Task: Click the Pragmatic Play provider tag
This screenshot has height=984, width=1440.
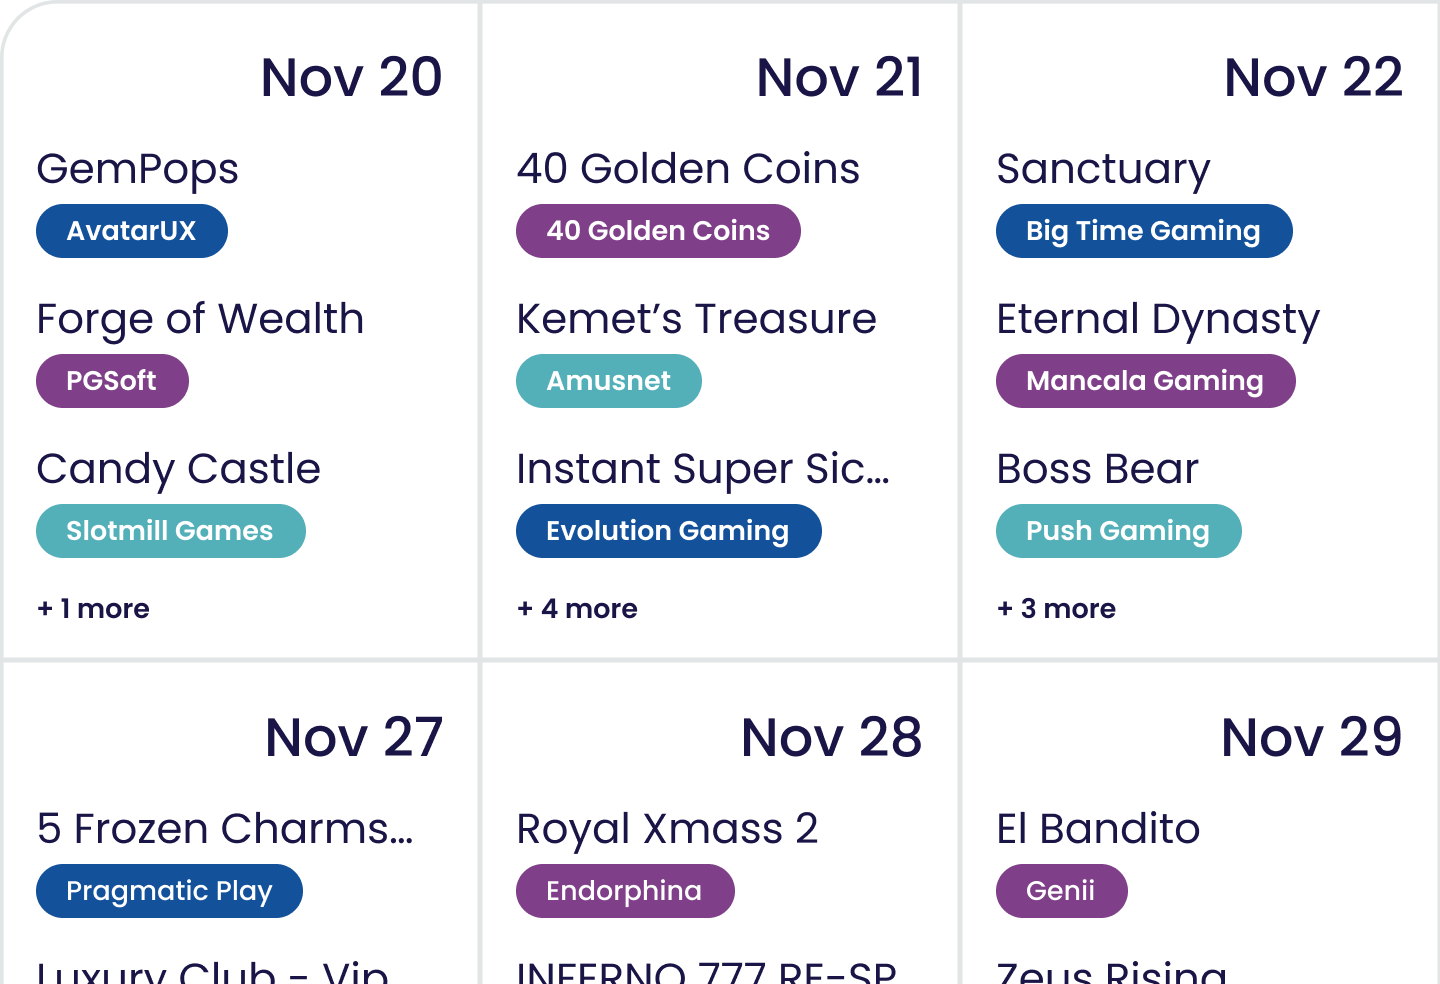Action: coord(169,891)
